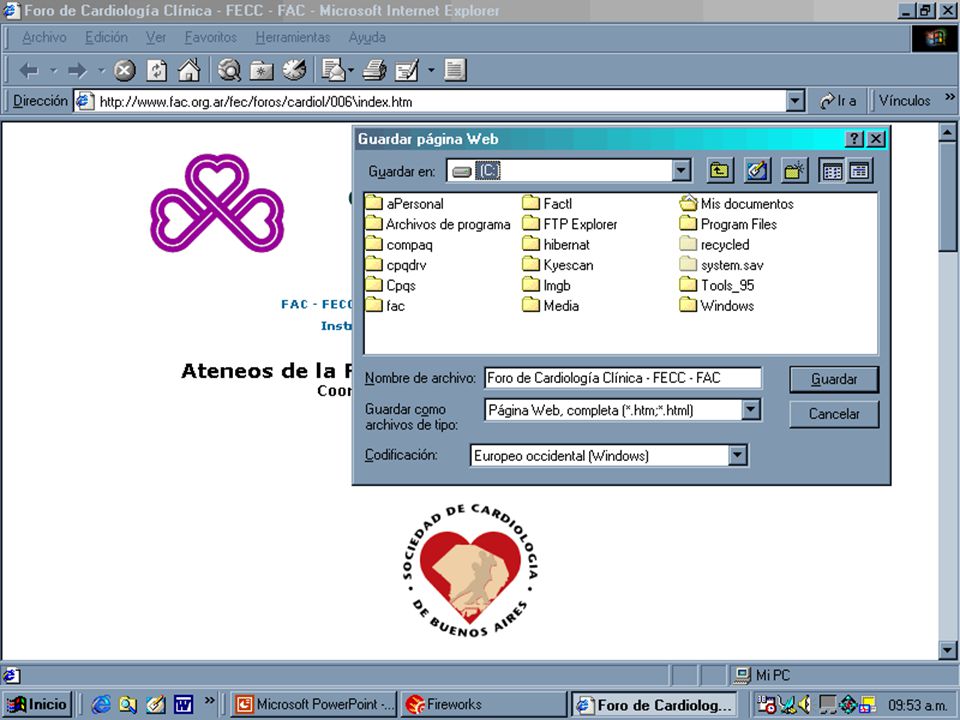Open the History pane icon
This screenshot has width=960, height=720.
coord(294,70)
